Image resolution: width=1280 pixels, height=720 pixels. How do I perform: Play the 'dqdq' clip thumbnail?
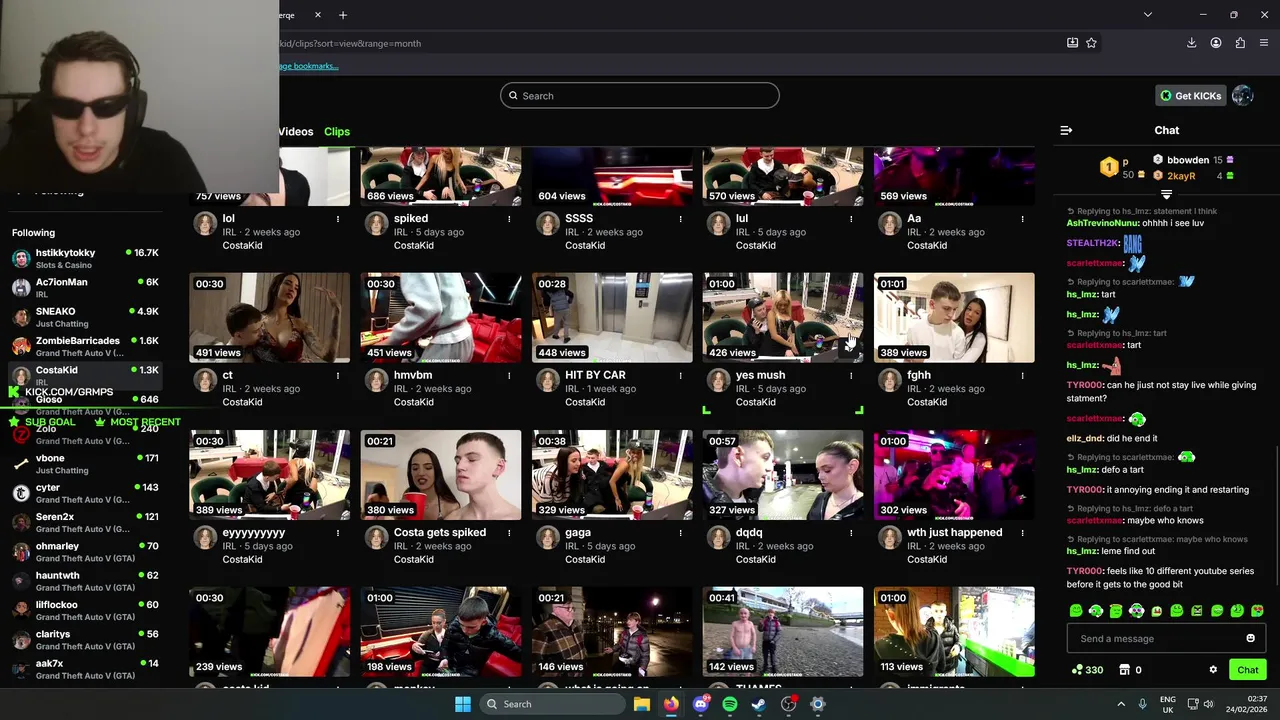point(783,475)
